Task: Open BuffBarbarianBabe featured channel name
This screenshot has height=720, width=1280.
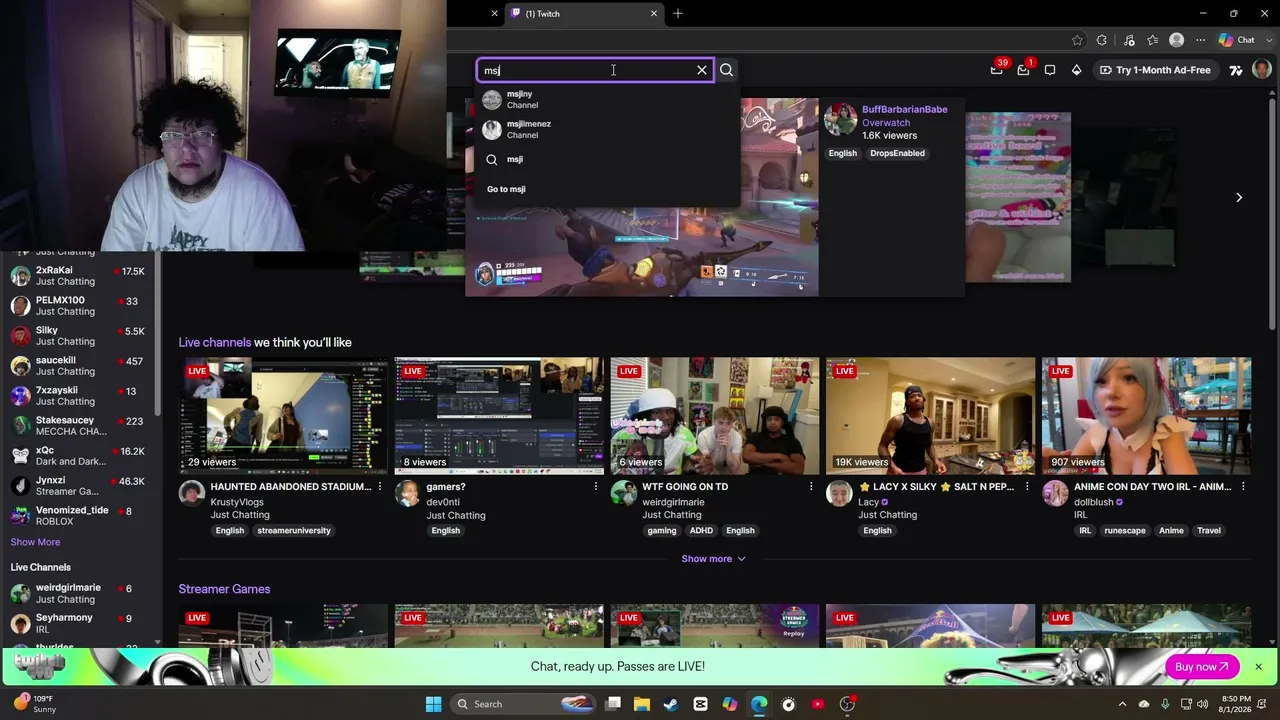Action: pyautogui.click(x=905, y=109)
